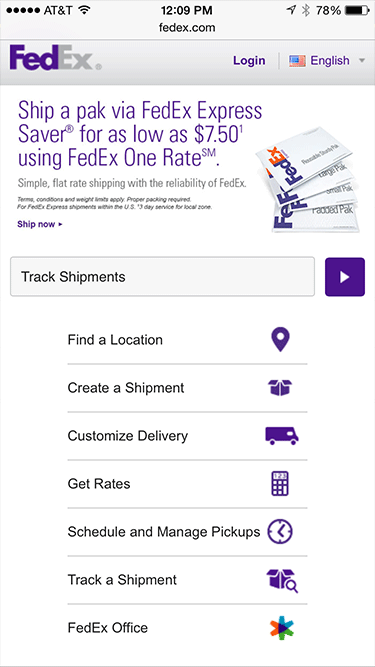This screenshot has width=375, height=667.
Task: Open the Create a Shipment menu item
Action: (x=187, y=388)
